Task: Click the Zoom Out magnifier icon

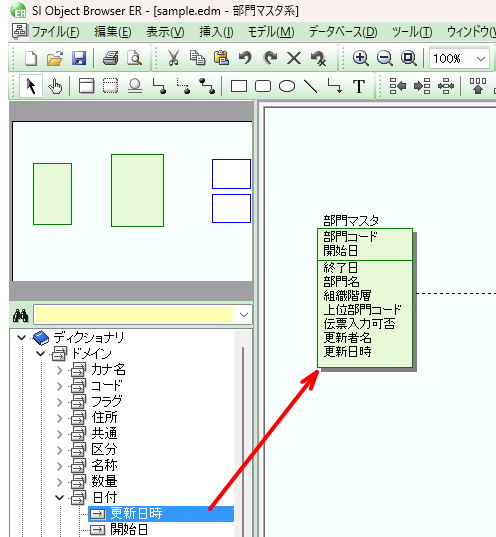Action: pyautogui.click(x=385, y=58)
